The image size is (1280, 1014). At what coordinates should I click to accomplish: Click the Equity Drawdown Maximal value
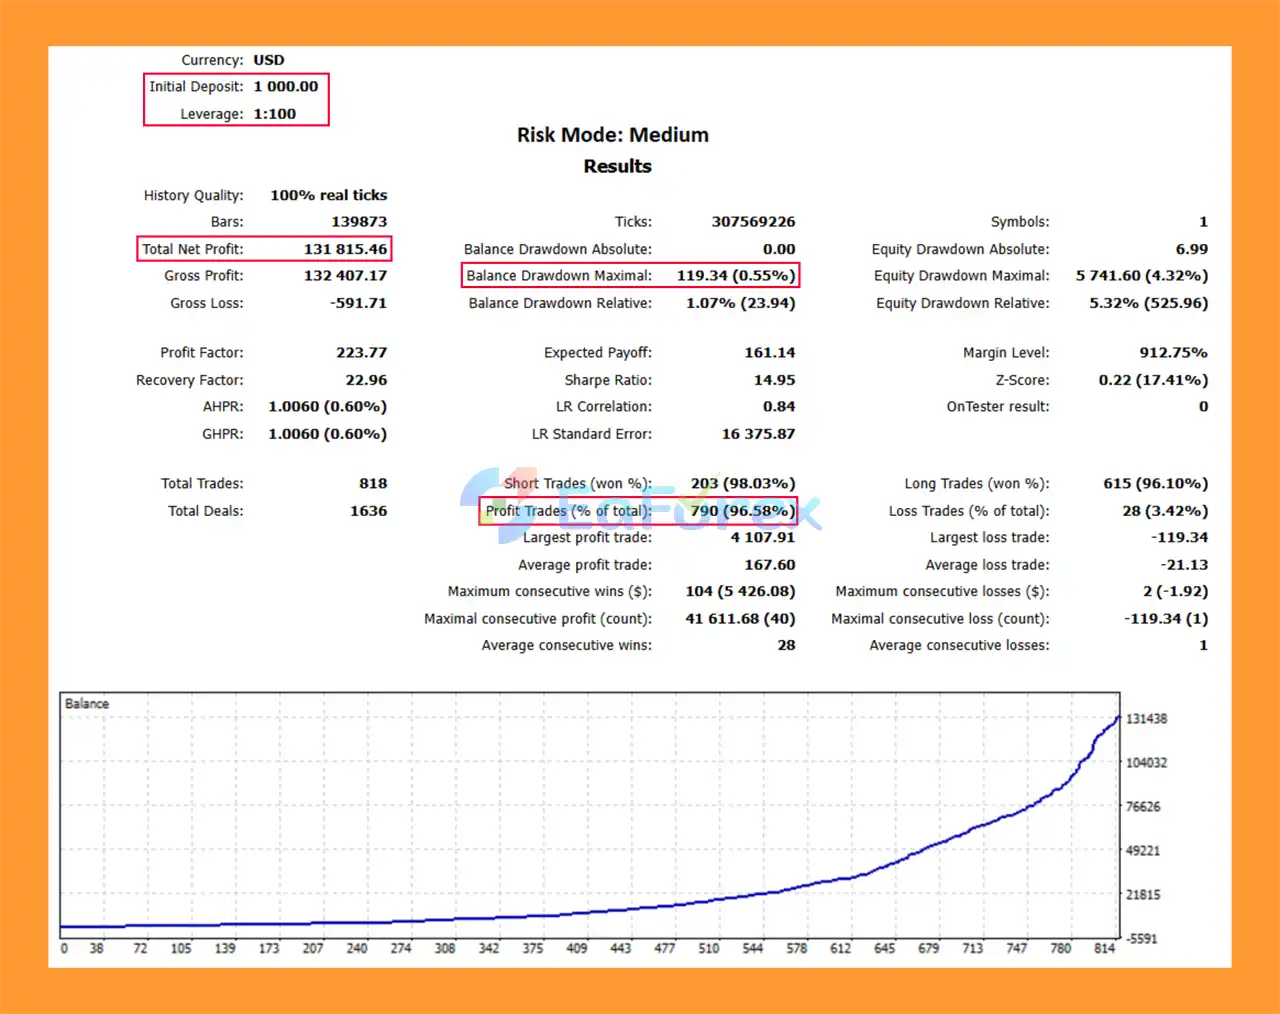1141,276
